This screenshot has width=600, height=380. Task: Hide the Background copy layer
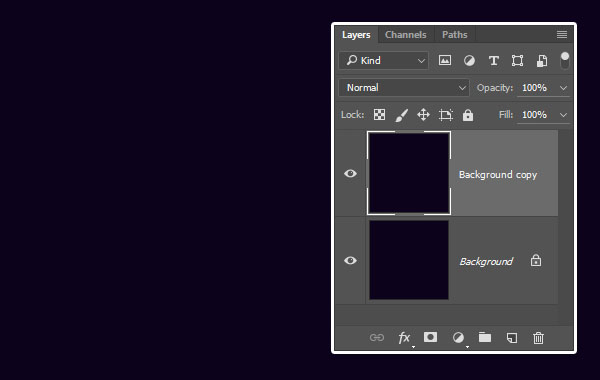pyautogui.click(x=350, y=174)
